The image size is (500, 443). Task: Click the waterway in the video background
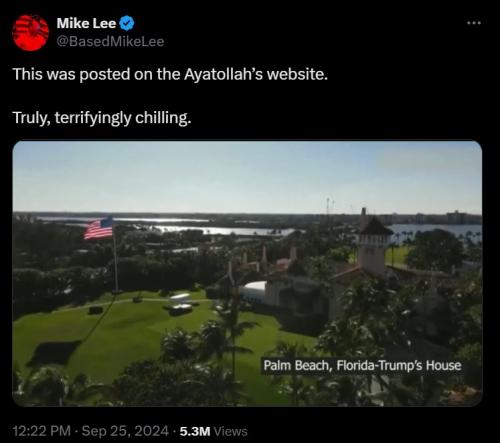click(x=227, y=230)
